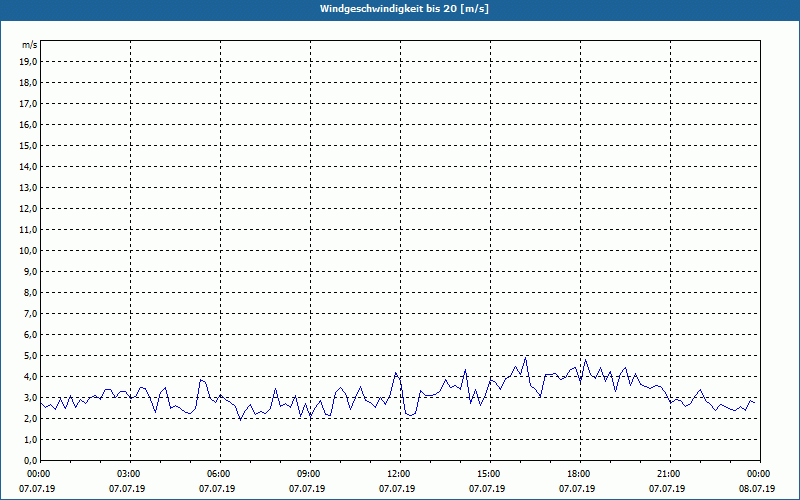This screenshot has width=800, height=500.
Task: Click the 17,0 y-axis label
Action: pos(29,104)
